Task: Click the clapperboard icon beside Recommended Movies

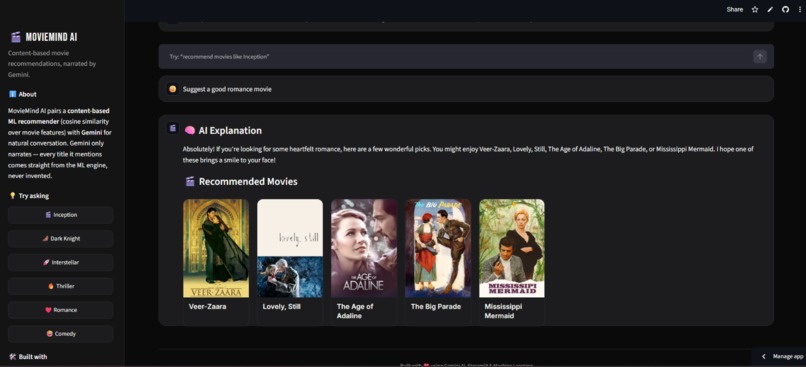Action: 190,181
